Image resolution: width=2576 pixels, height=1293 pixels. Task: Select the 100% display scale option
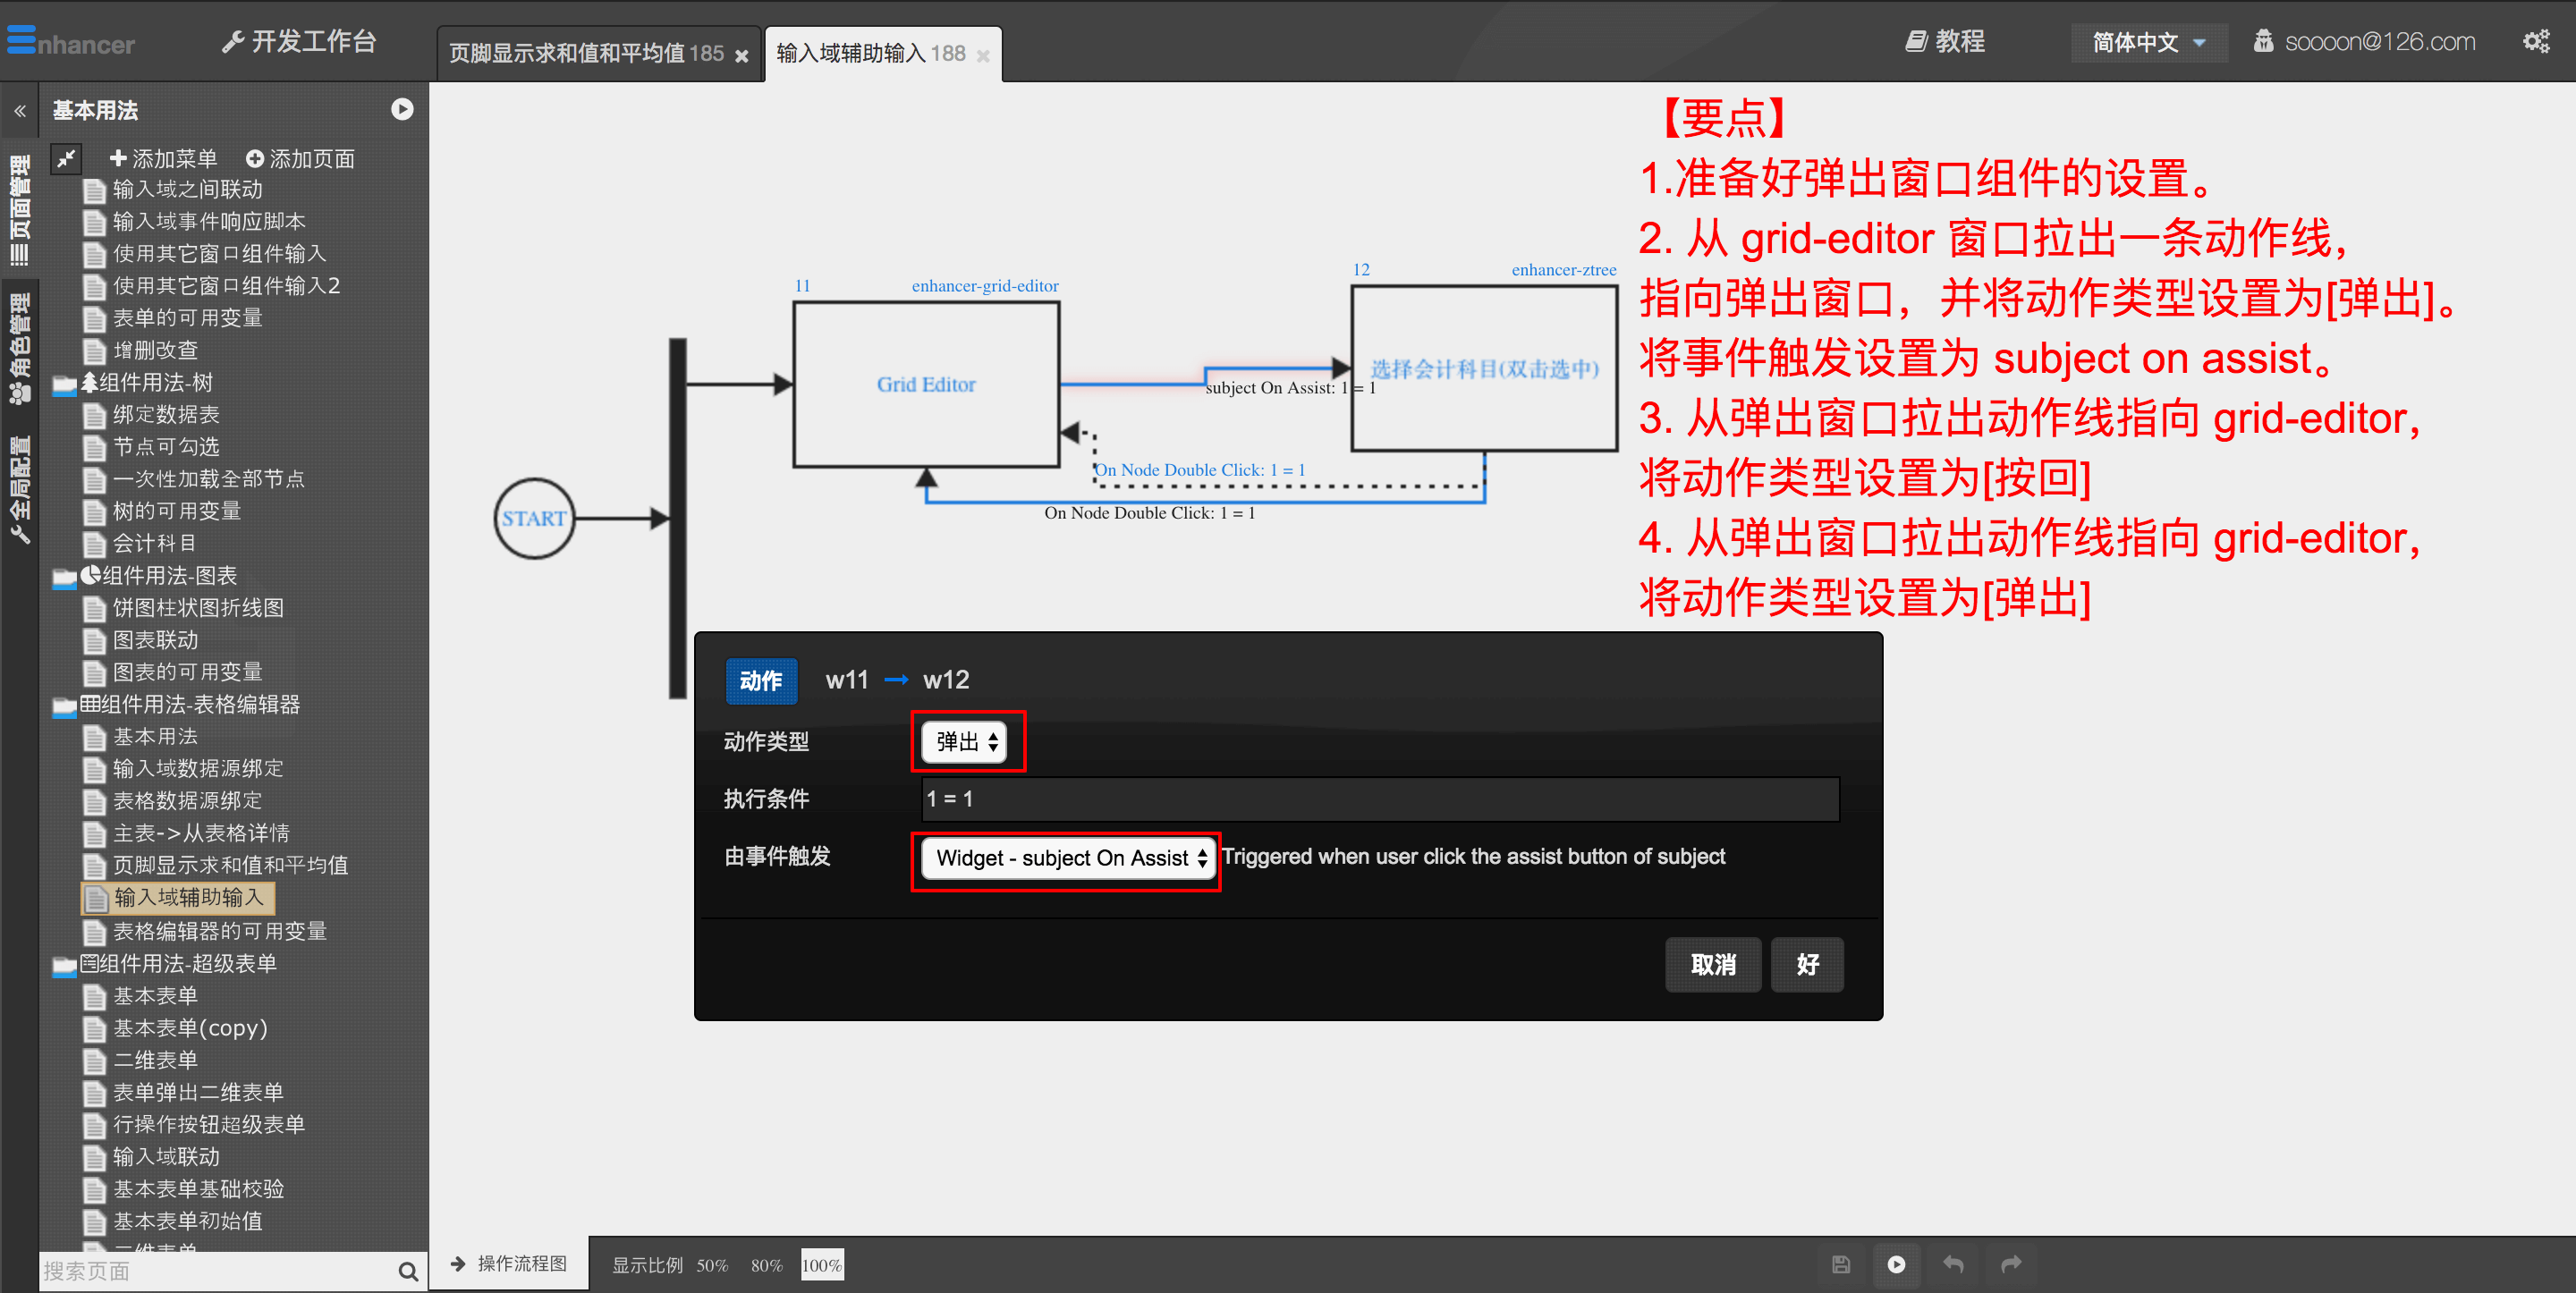point(822,1265)
